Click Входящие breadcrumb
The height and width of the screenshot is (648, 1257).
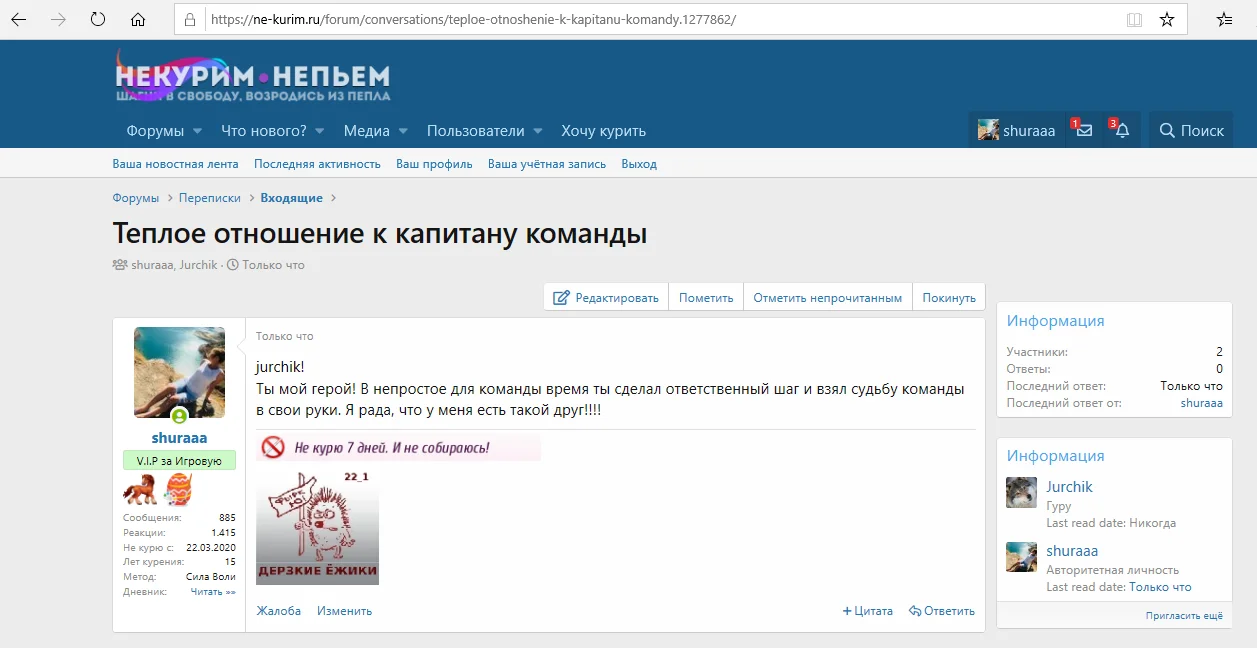pyautogui.click(x=291, y=198)
